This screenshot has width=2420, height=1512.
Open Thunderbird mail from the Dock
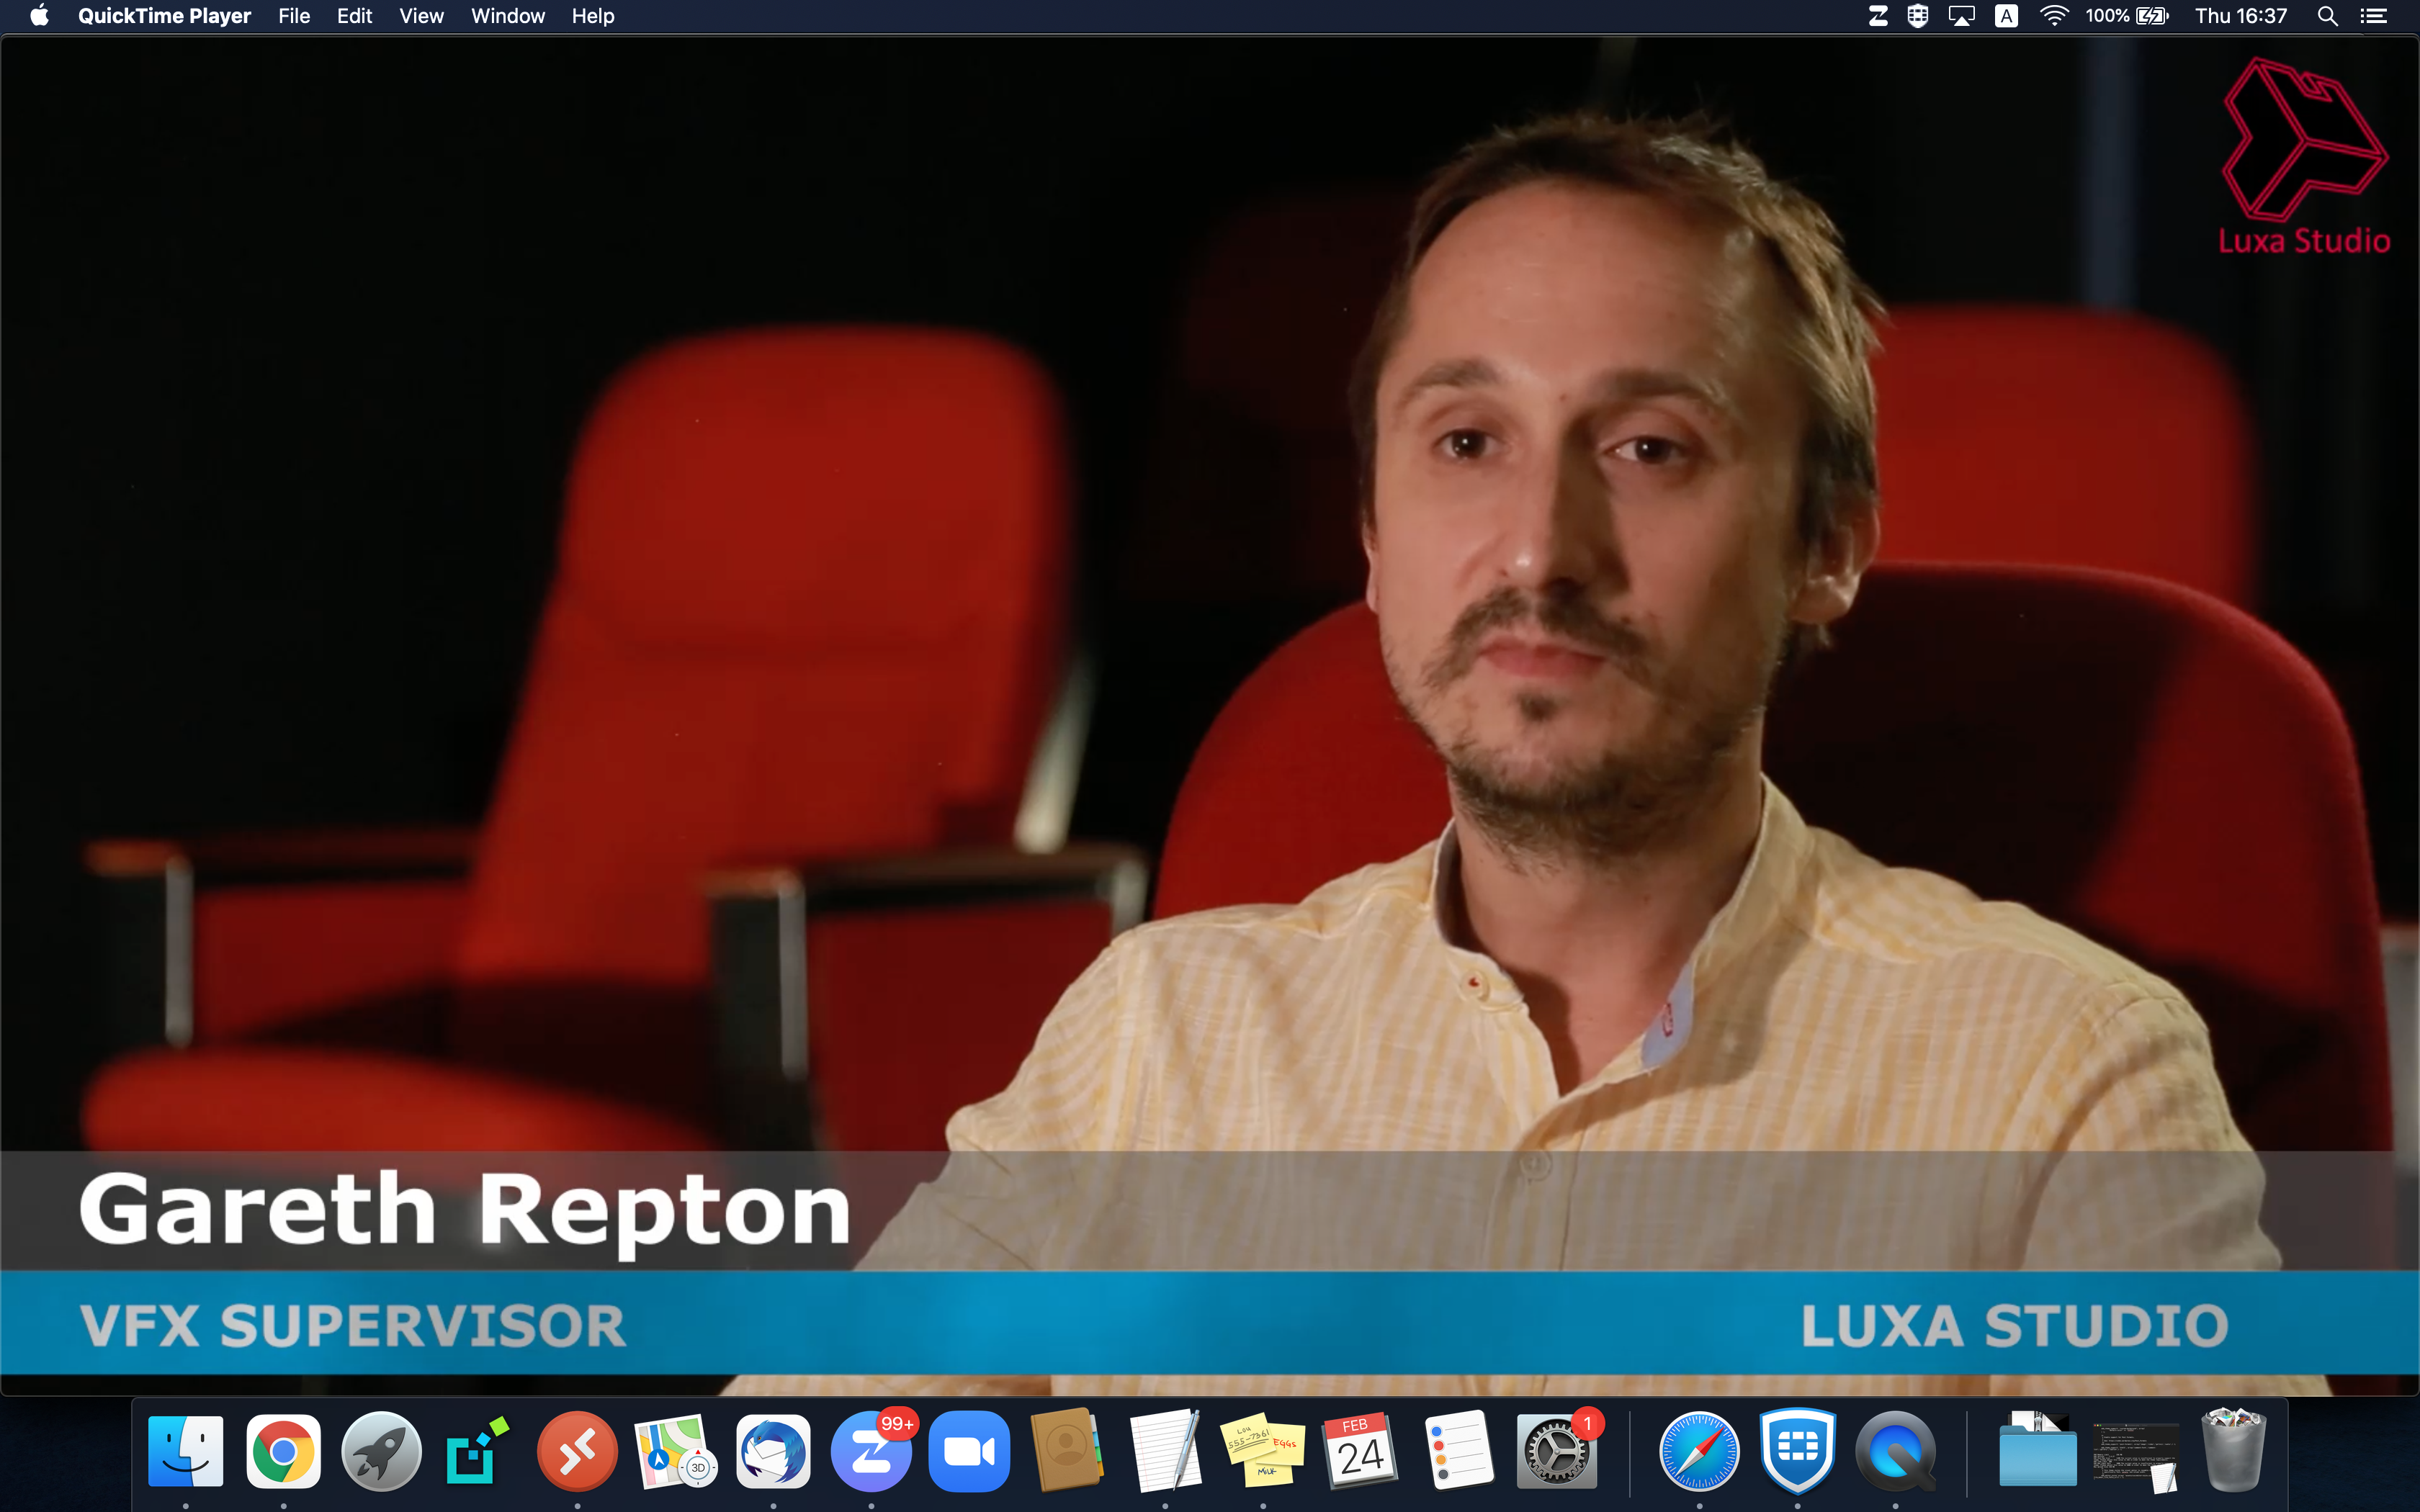(x=773, y=1450)
